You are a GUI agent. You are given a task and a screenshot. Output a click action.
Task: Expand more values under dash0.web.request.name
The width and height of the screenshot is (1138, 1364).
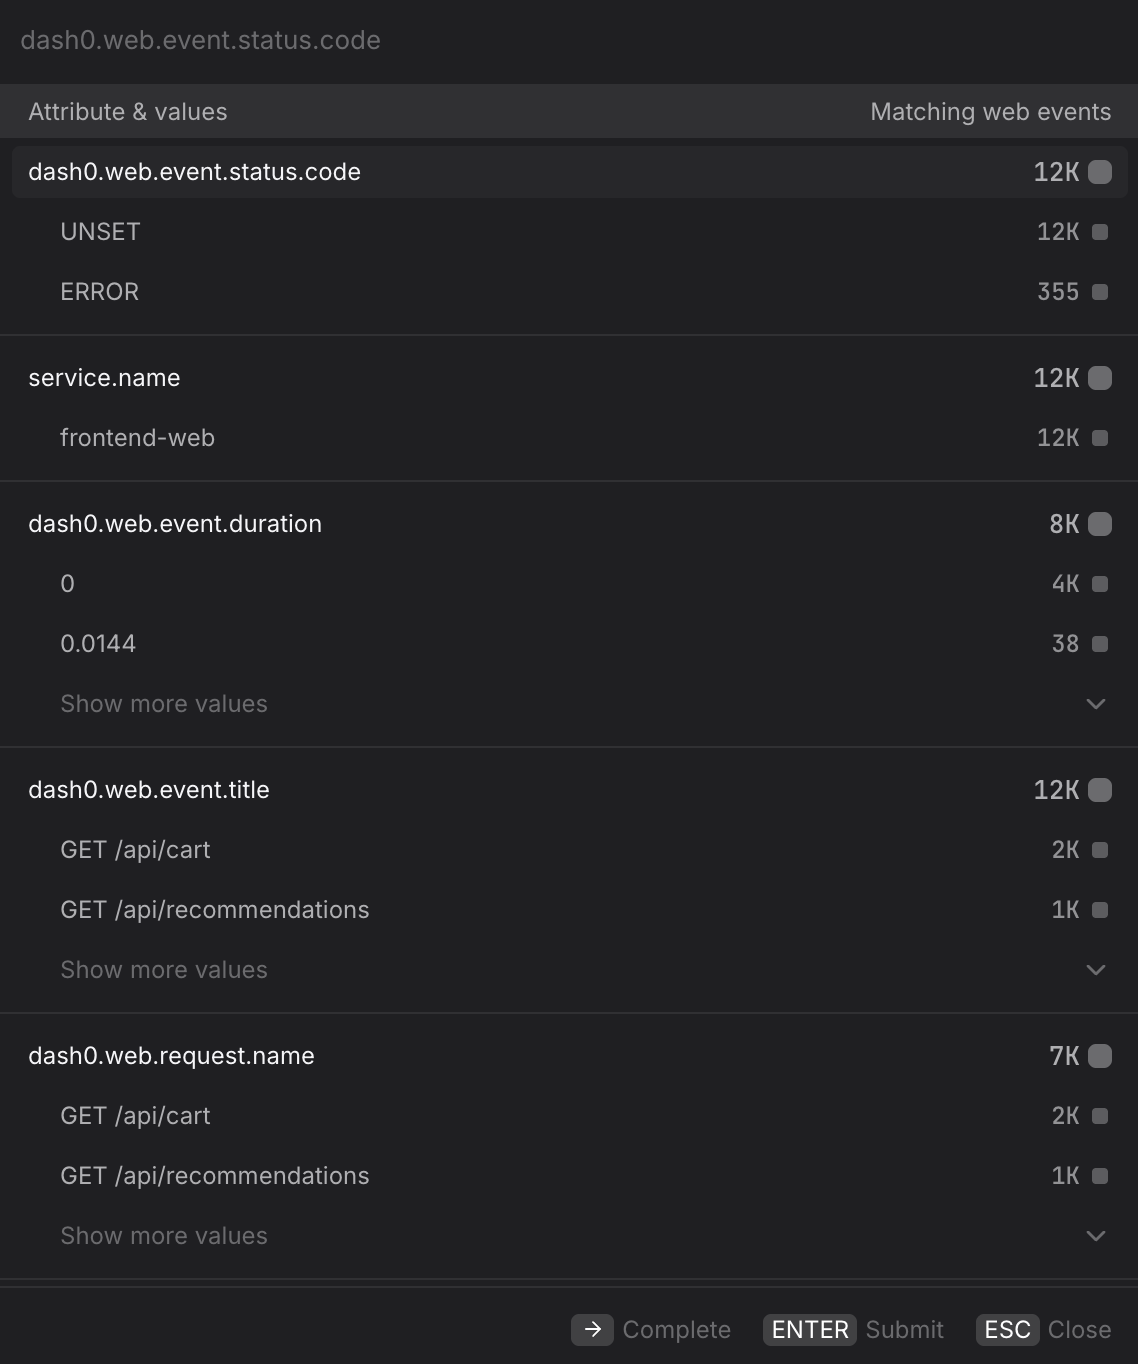tap(163, 1235)
